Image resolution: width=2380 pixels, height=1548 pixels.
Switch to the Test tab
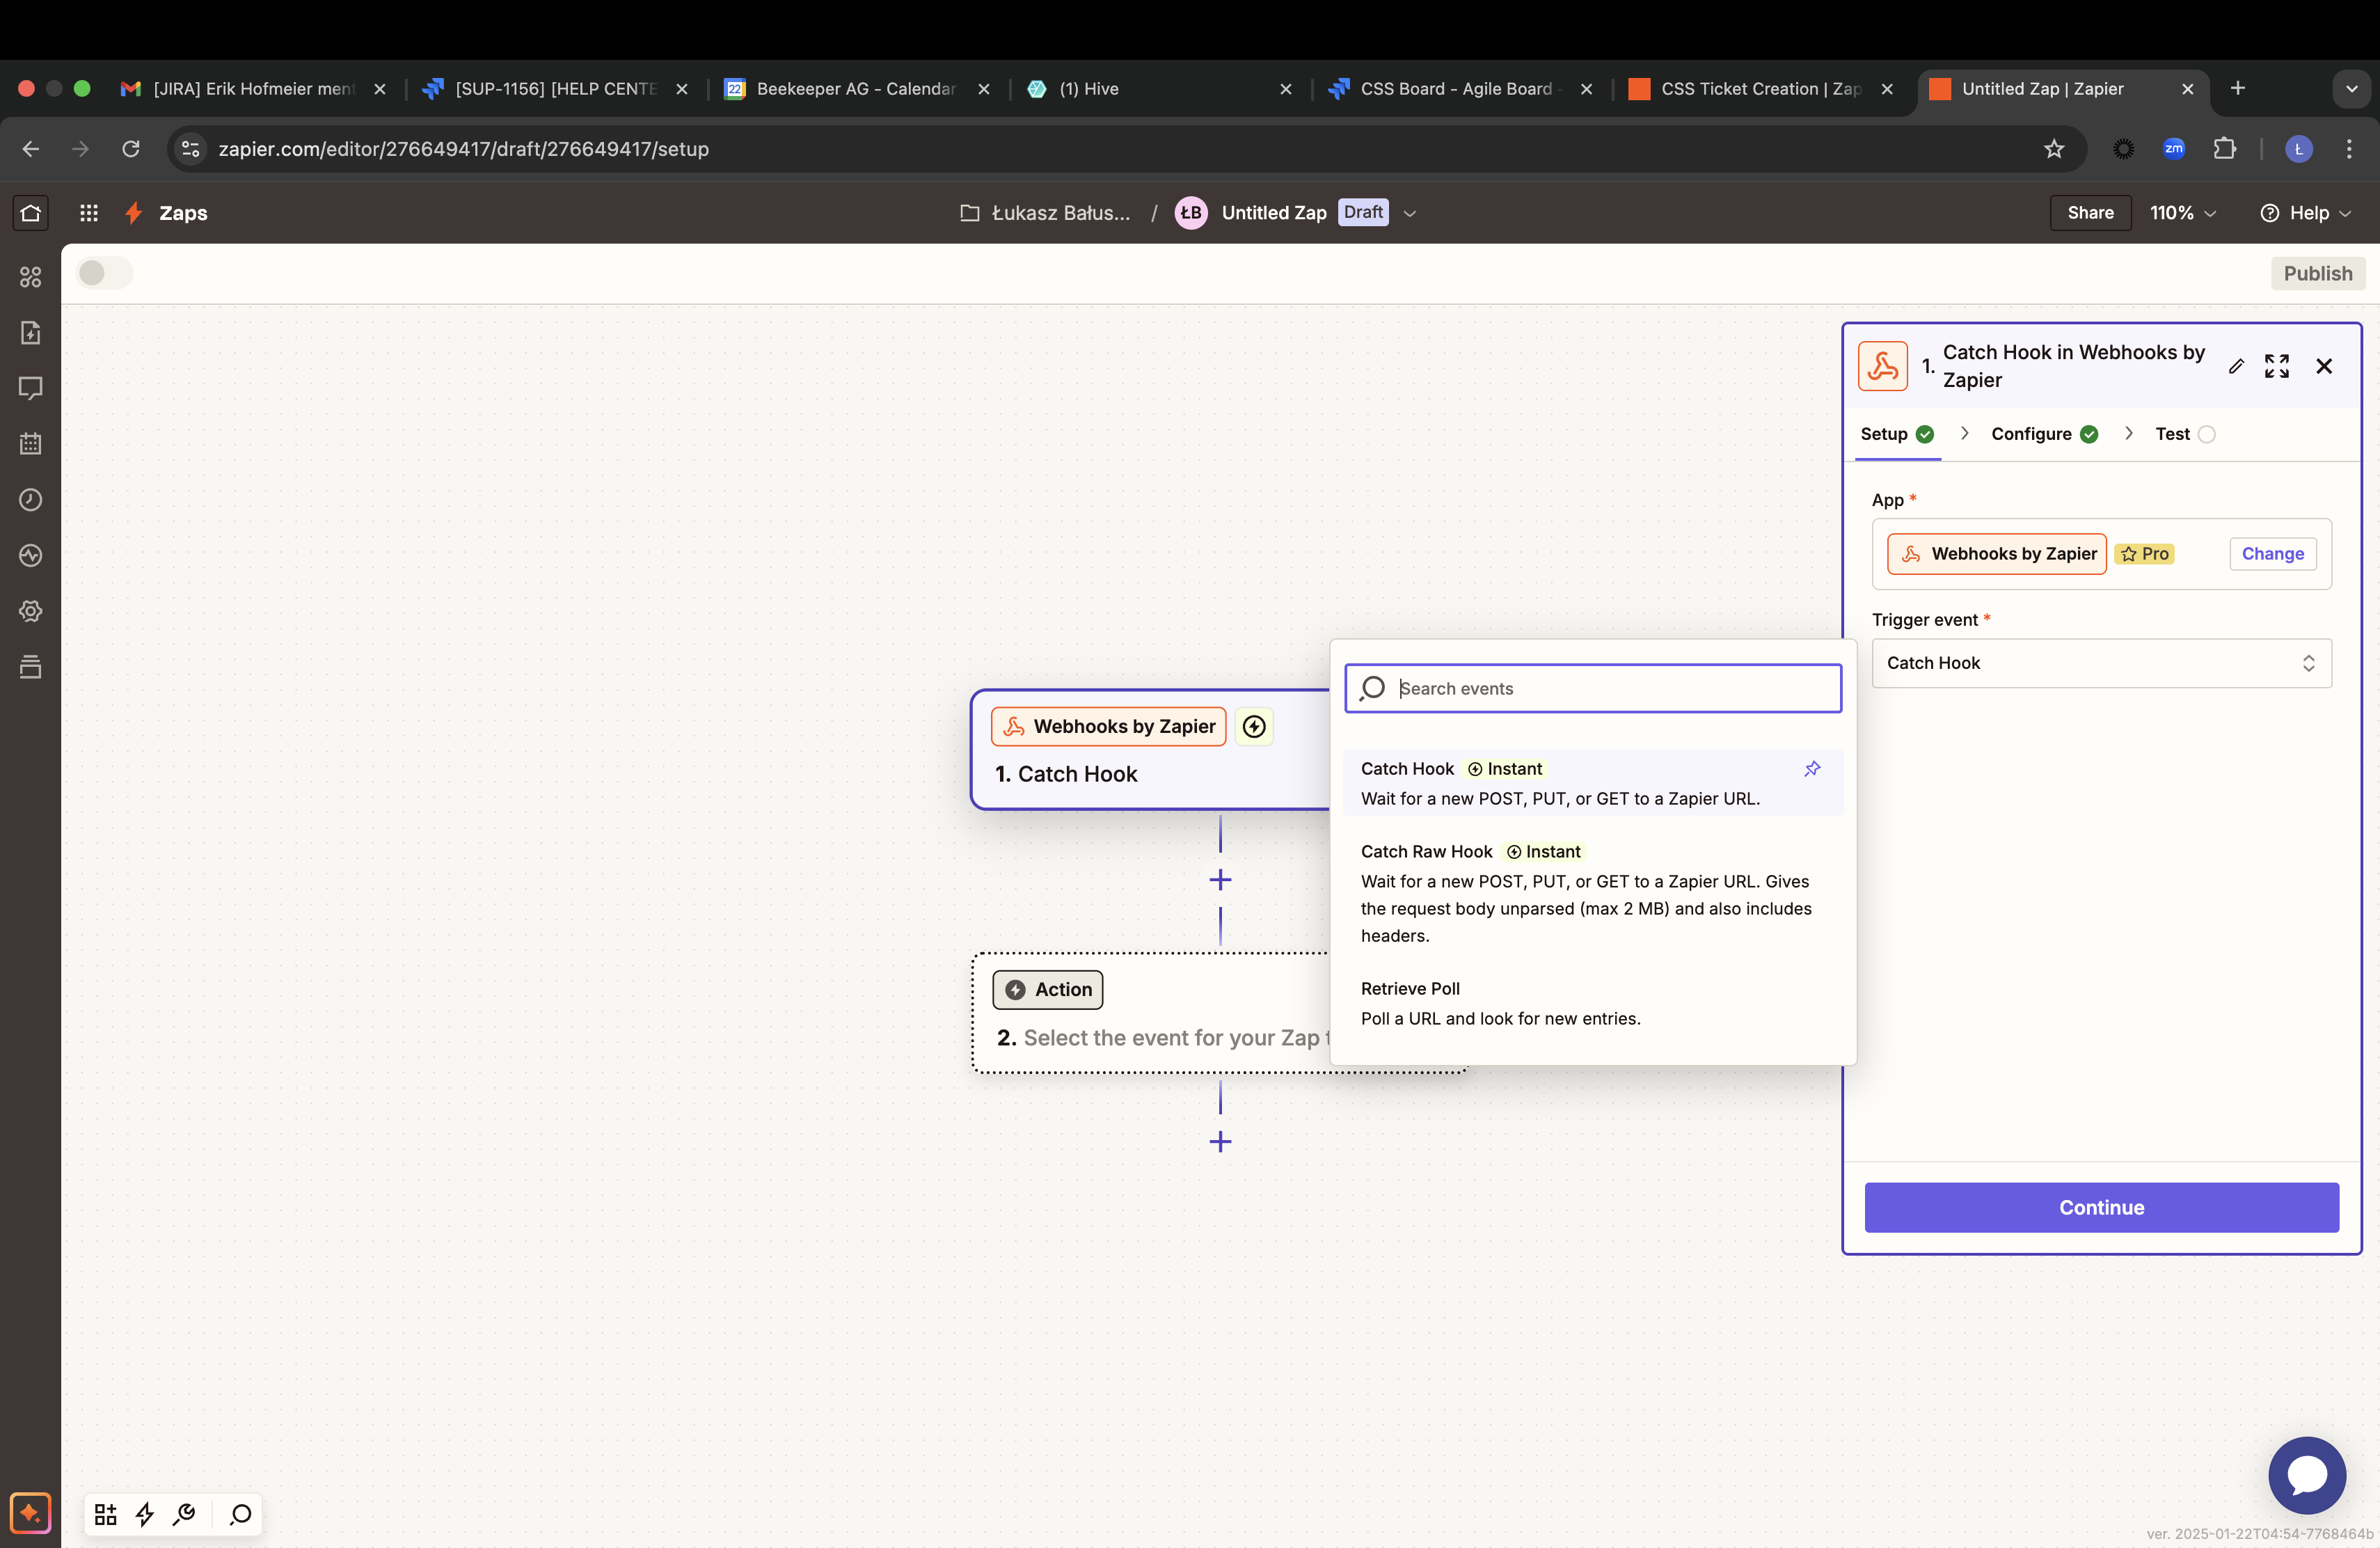pyautogui.click(x=2185, y=434)
